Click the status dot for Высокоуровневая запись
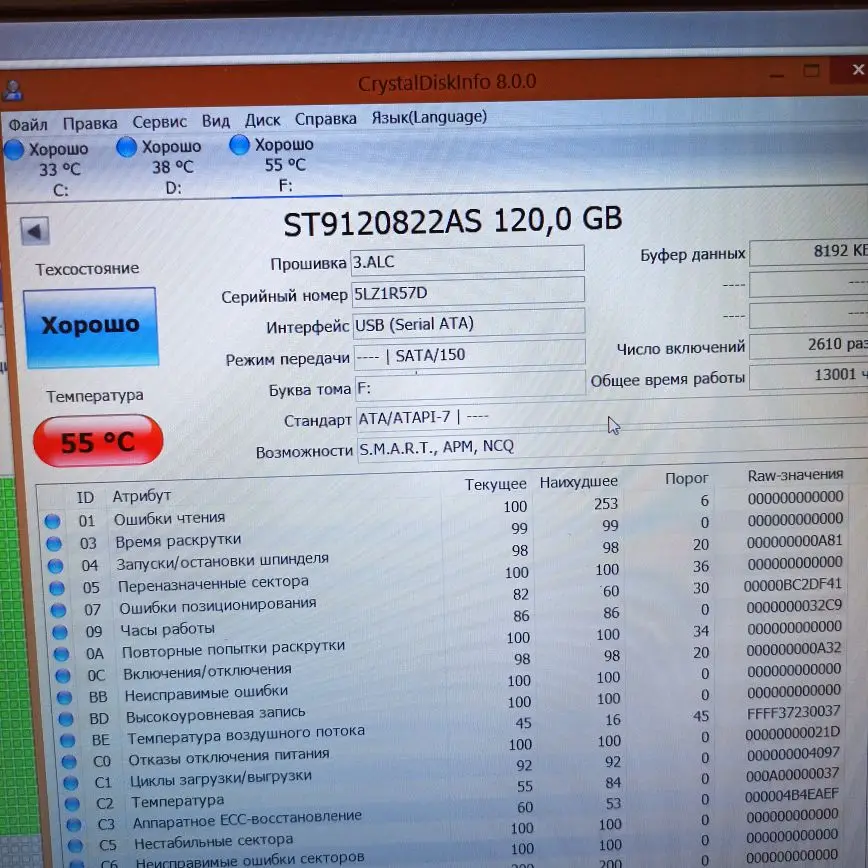 click(x=66, y=719)
